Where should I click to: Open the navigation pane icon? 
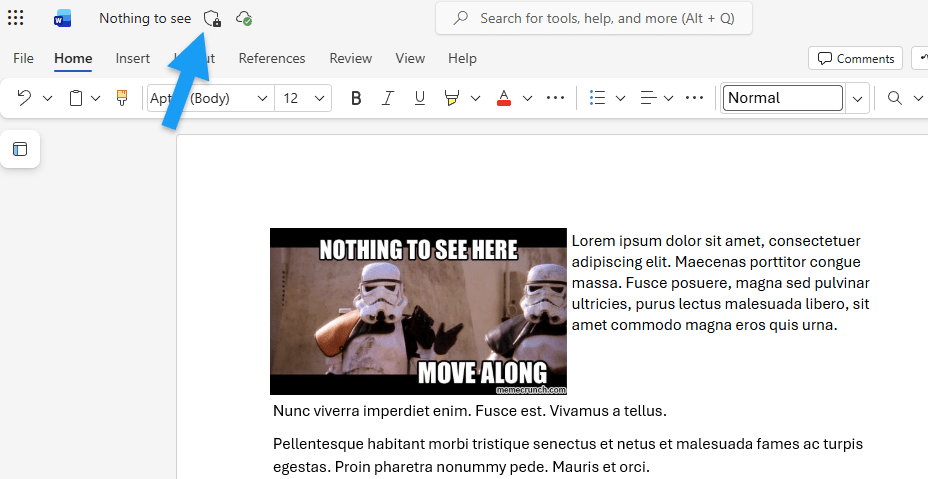[20, 149]
